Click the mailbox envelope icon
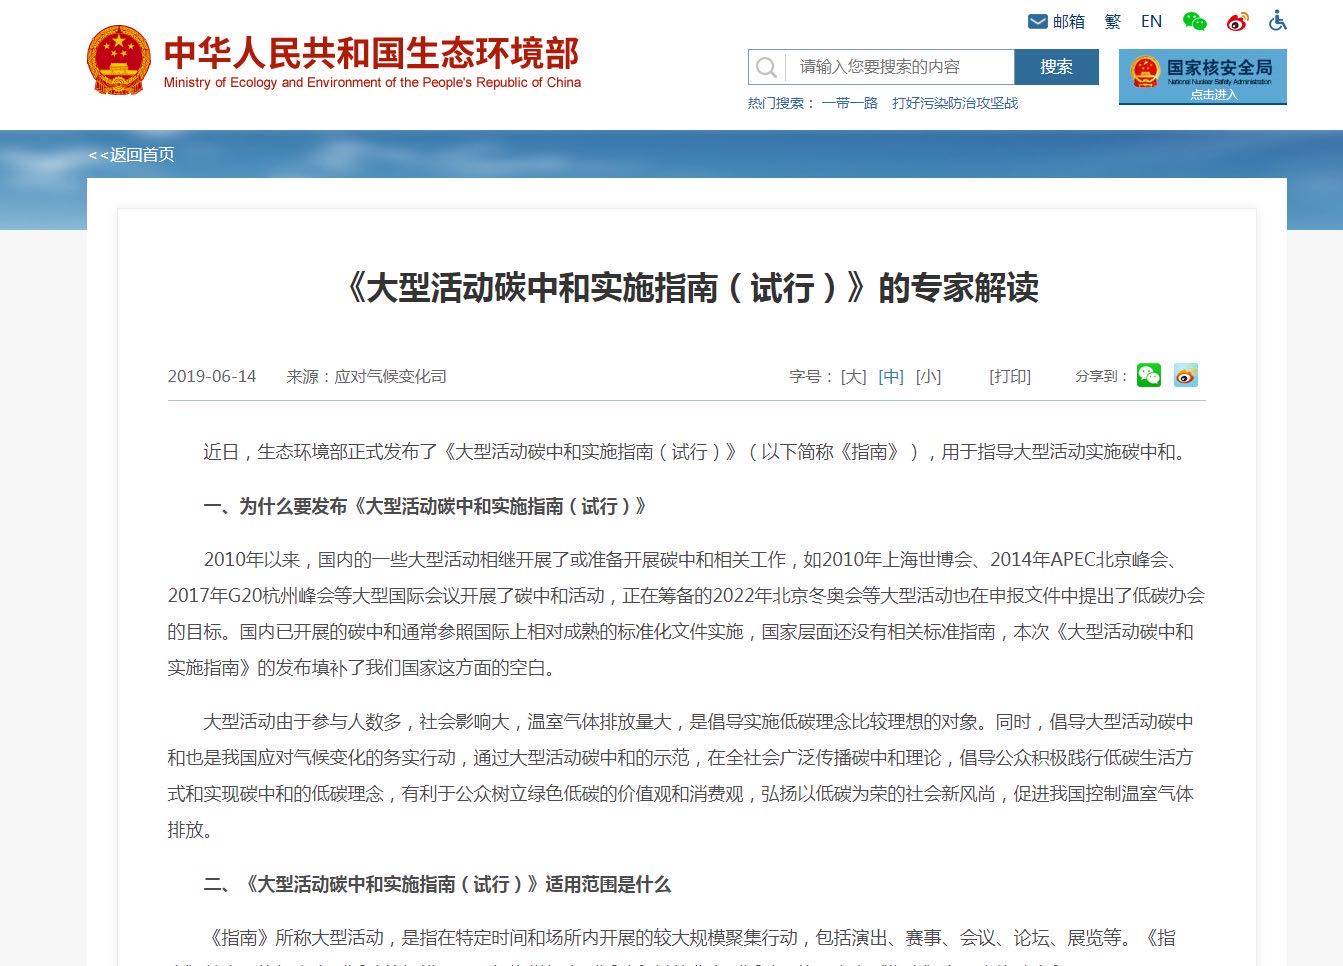The height and width of the screenshot is (966, 1343). click(1038, 21)
